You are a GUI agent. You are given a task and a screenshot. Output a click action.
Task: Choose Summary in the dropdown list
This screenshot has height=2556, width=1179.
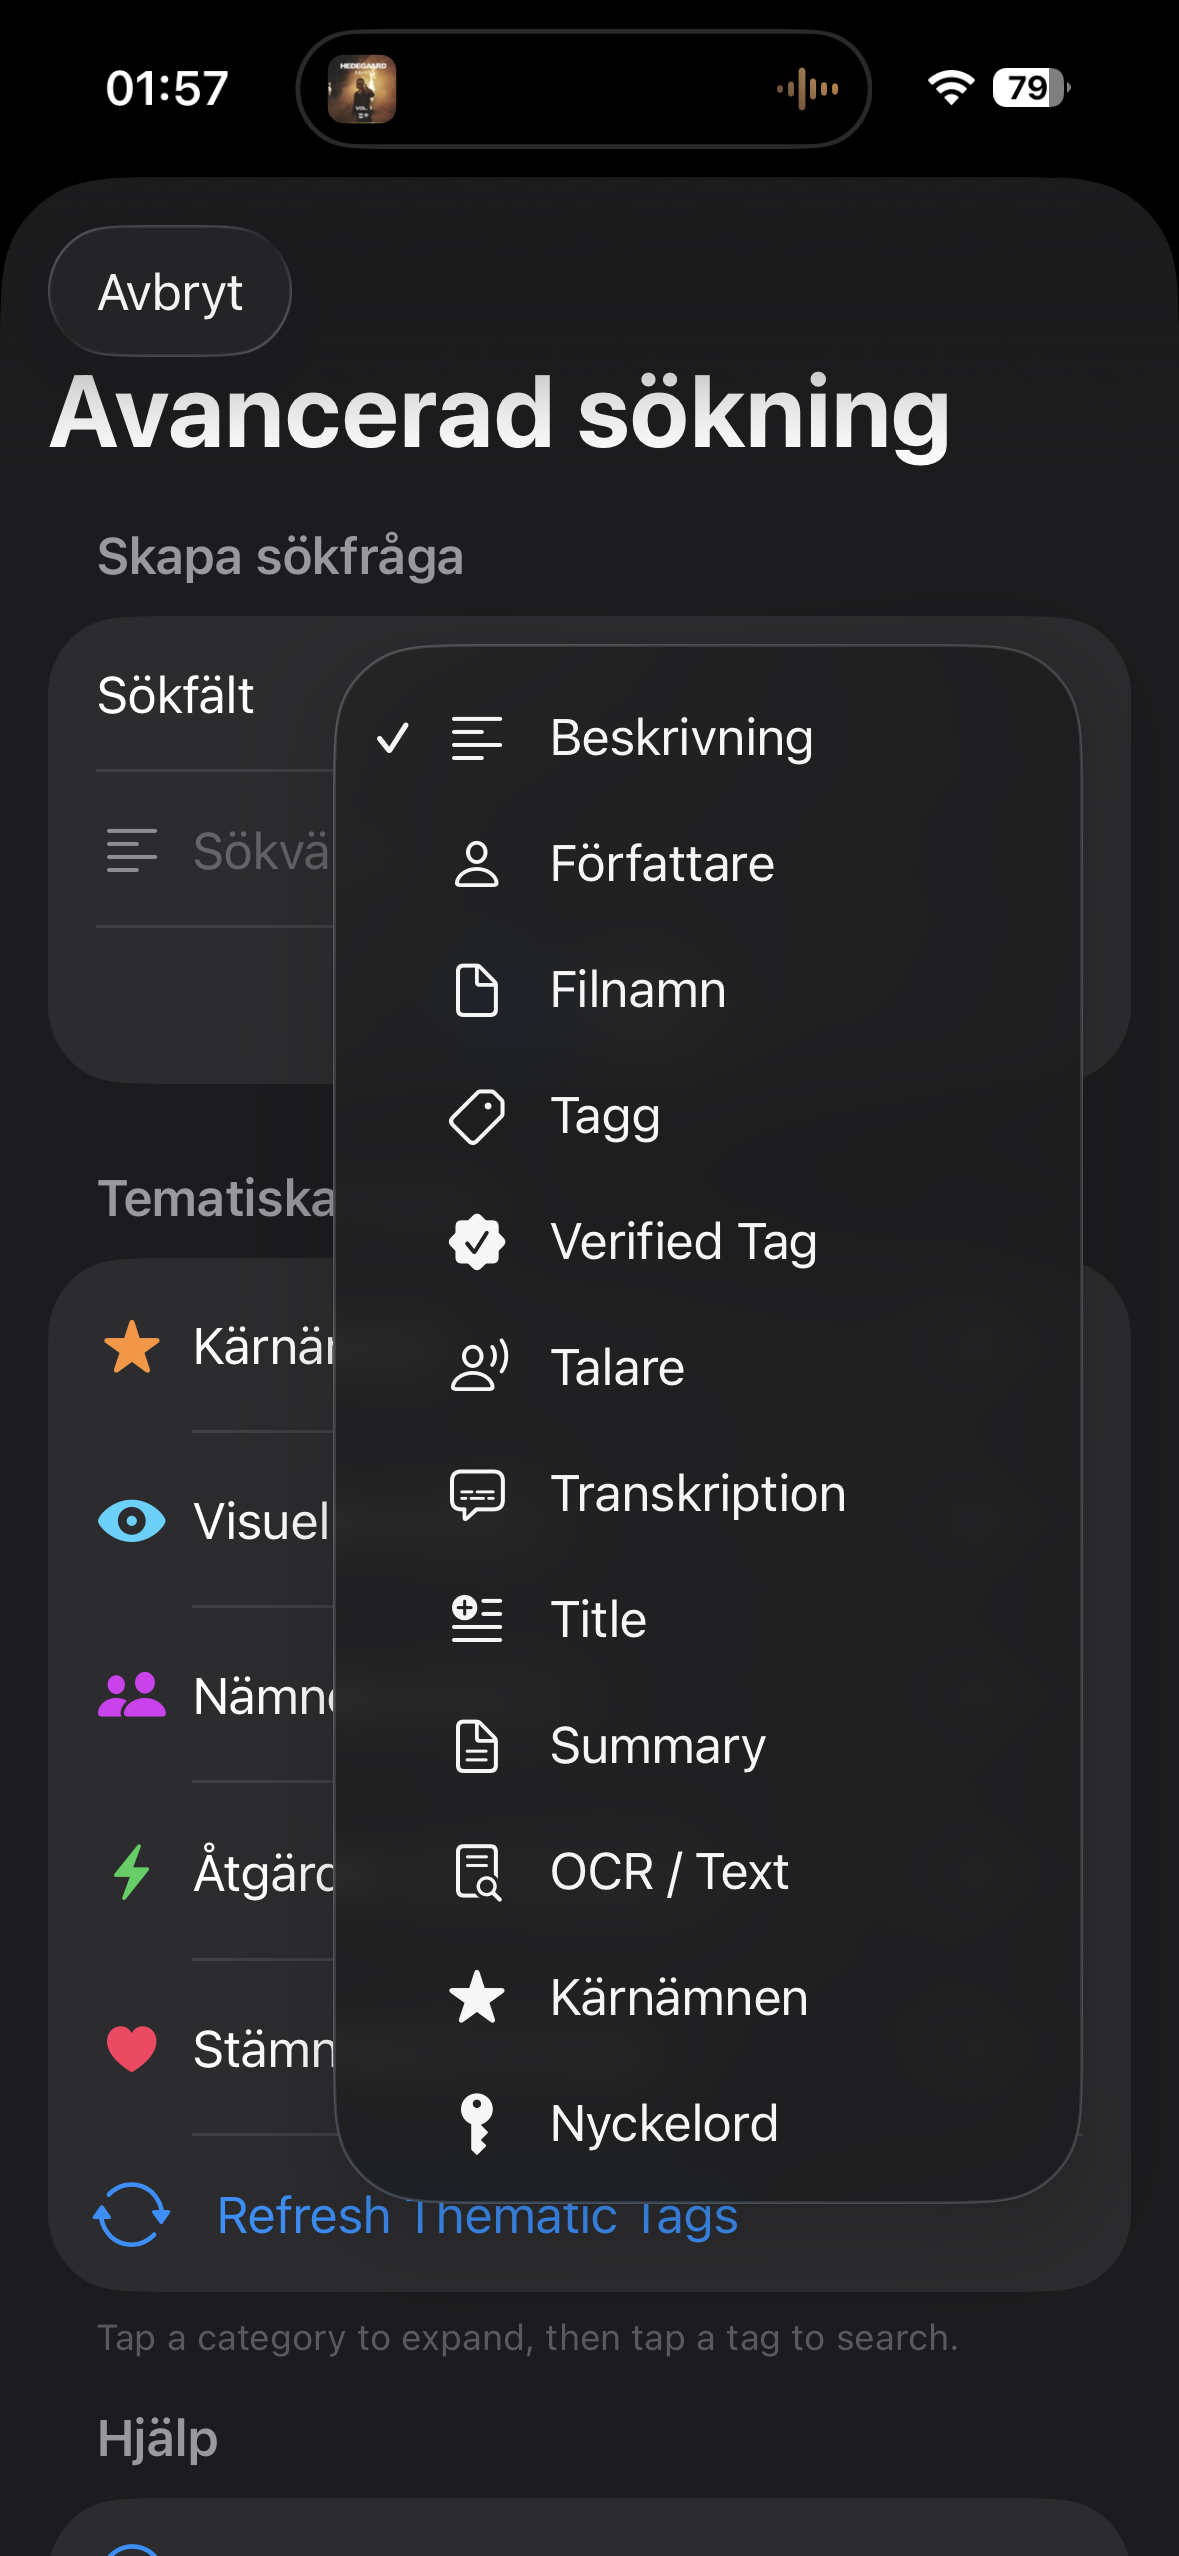657,1746
